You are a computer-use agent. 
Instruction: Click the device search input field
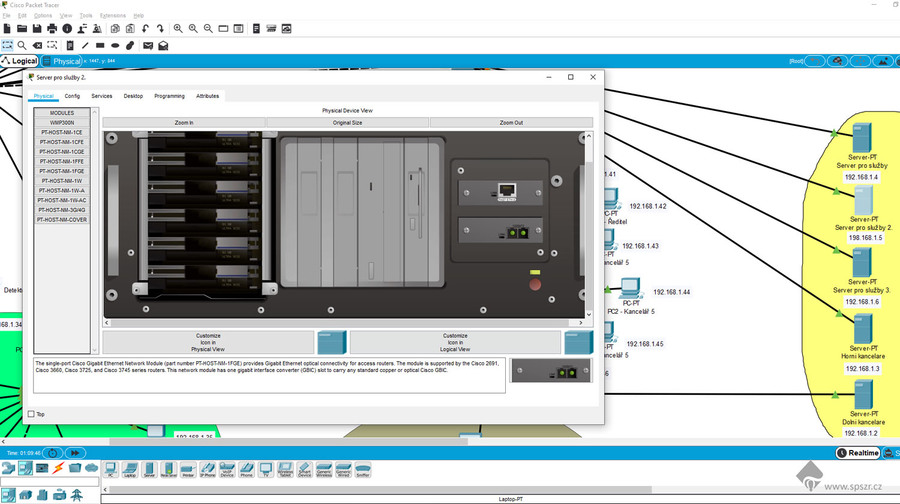50,482
